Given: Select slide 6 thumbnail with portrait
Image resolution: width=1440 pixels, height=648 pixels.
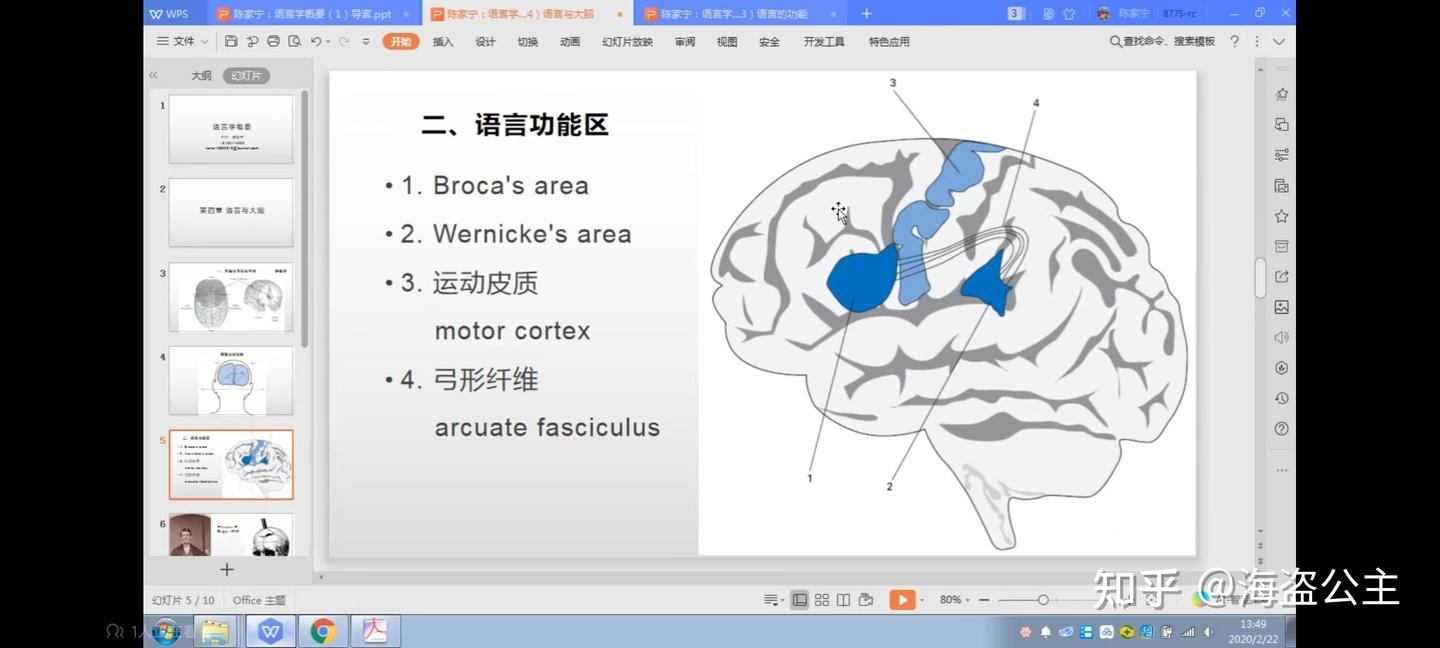Looking at the screenshot, I should (x=231, y=535).
